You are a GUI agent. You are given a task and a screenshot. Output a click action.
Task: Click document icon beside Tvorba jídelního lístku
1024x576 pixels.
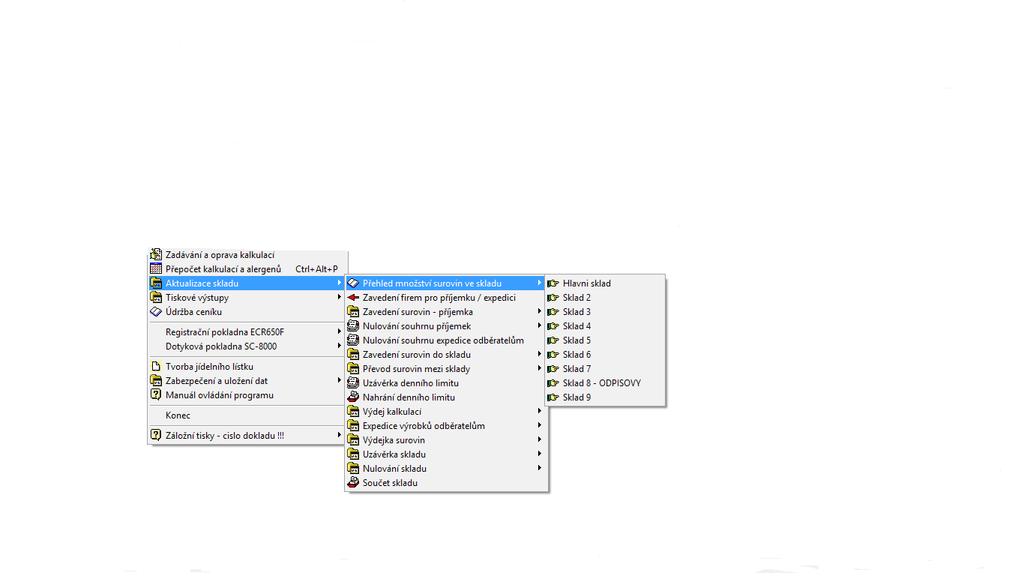[155, 366]
